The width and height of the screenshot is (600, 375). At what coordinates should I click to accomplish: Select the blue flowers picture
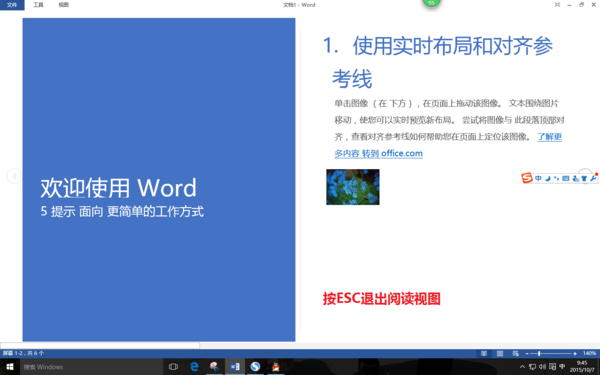[x=353, y=187]
